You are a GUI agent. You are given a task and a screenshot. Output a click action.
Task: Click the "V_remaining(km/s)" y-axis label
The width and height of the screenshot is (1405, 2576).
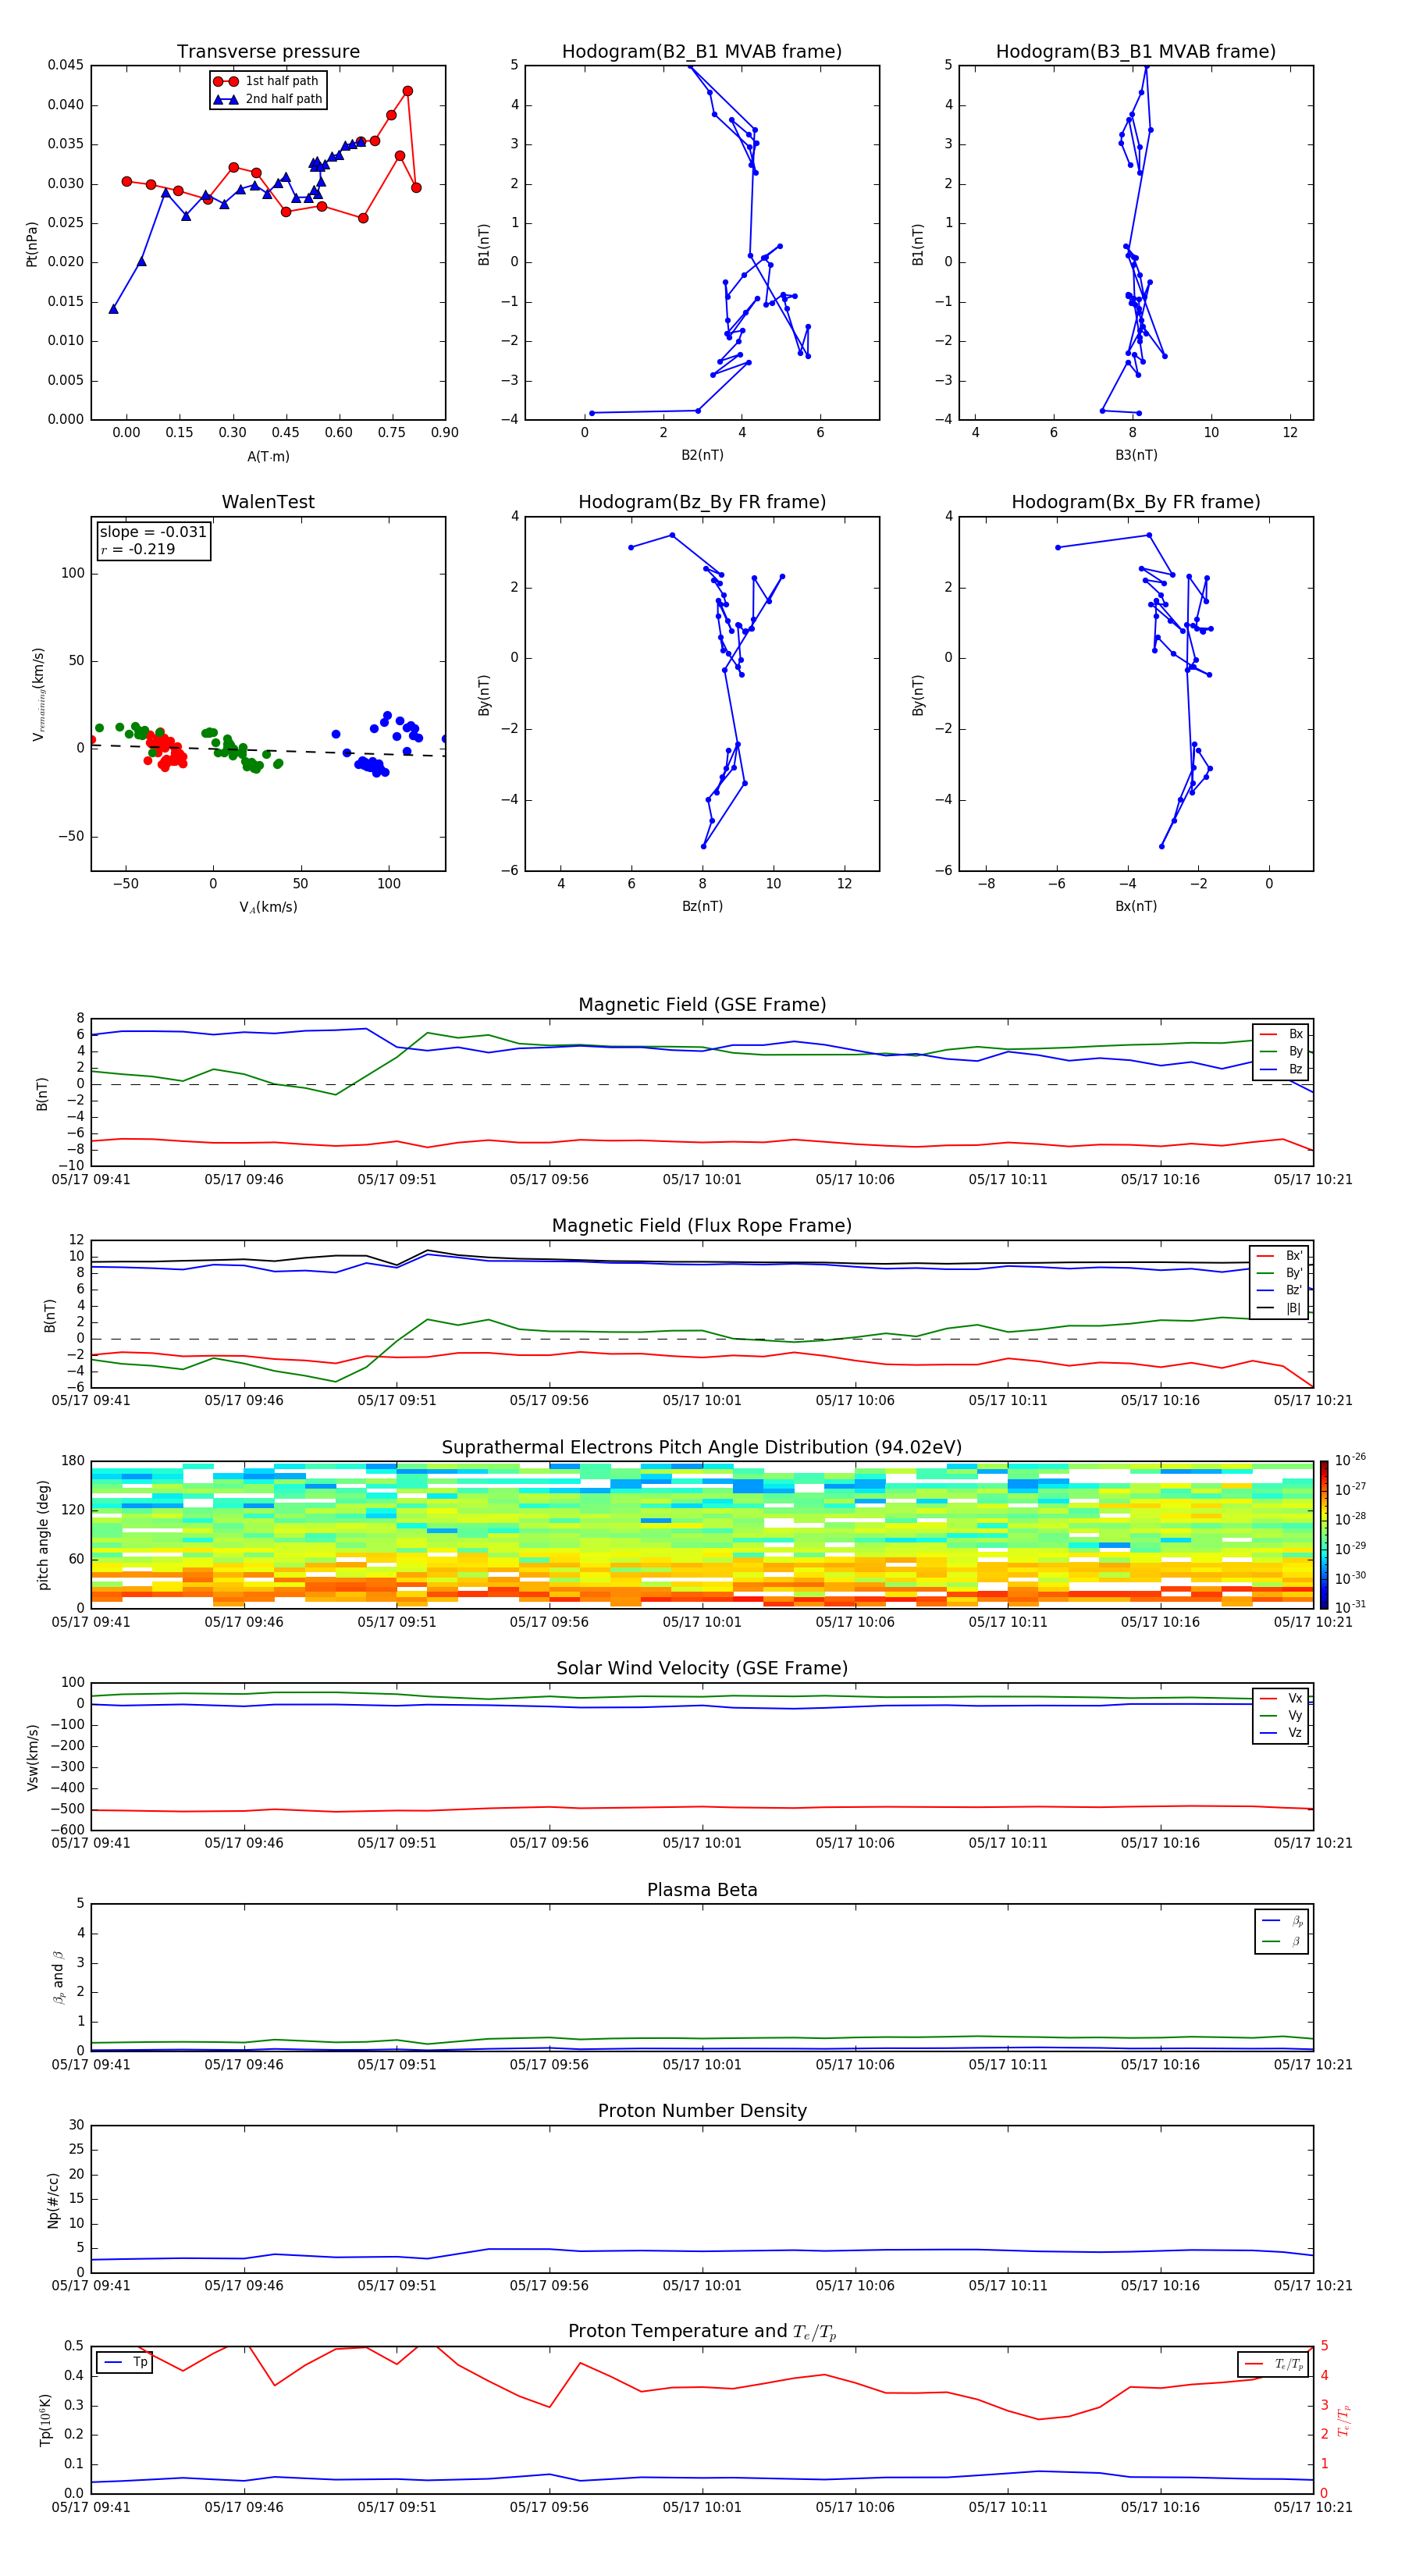coord(38,694)
